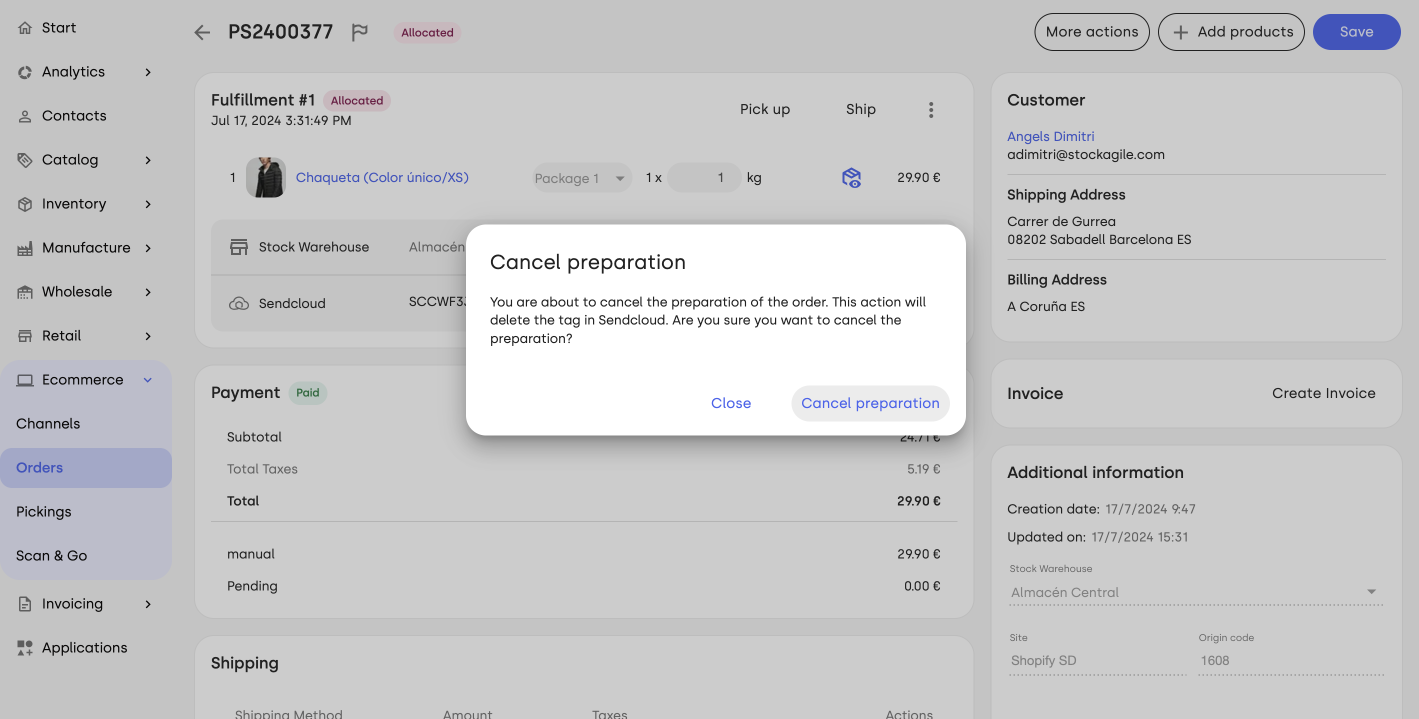This screenshot has height=719, width=1419.
Task: Click the plus icon in Add products
Action: pyautogui.click(x=1180, y=32)
